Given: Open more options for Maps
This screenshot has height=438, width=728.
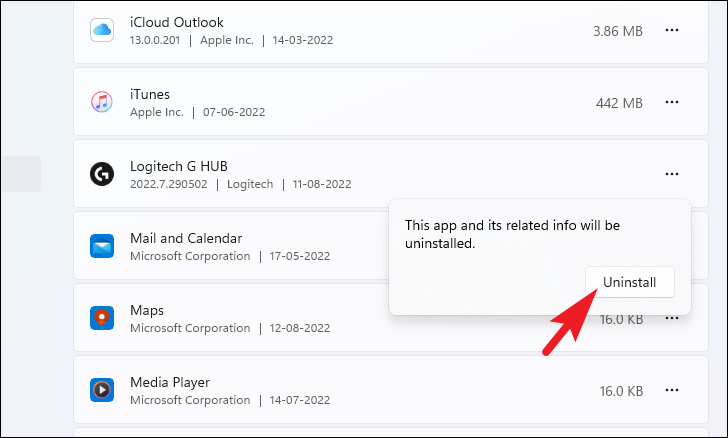Looking at the screenshot, I should pos(672,319).
